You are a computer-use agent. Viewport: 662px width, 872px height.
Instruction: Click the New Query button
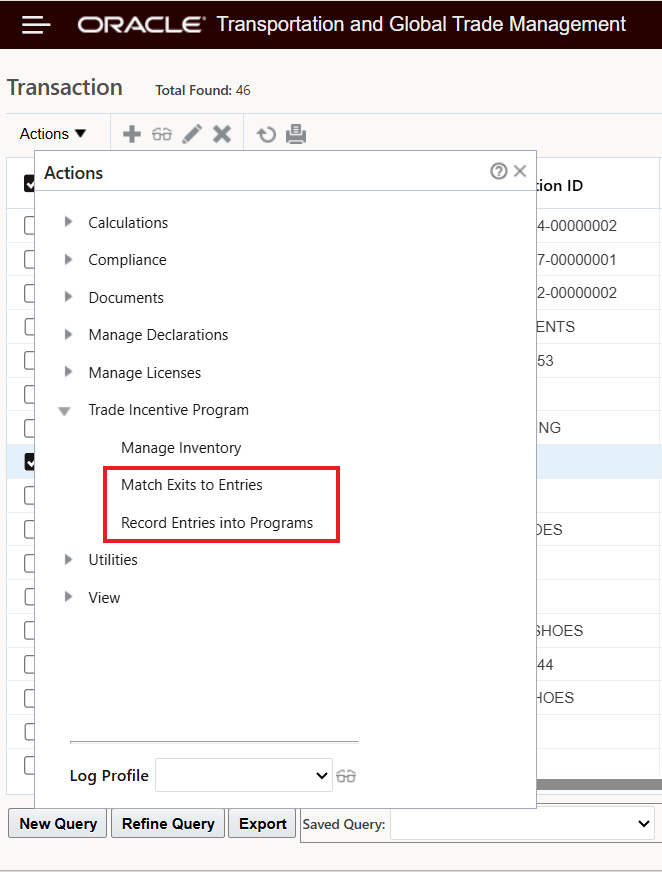pyautogui.click(x=58, y=824)
